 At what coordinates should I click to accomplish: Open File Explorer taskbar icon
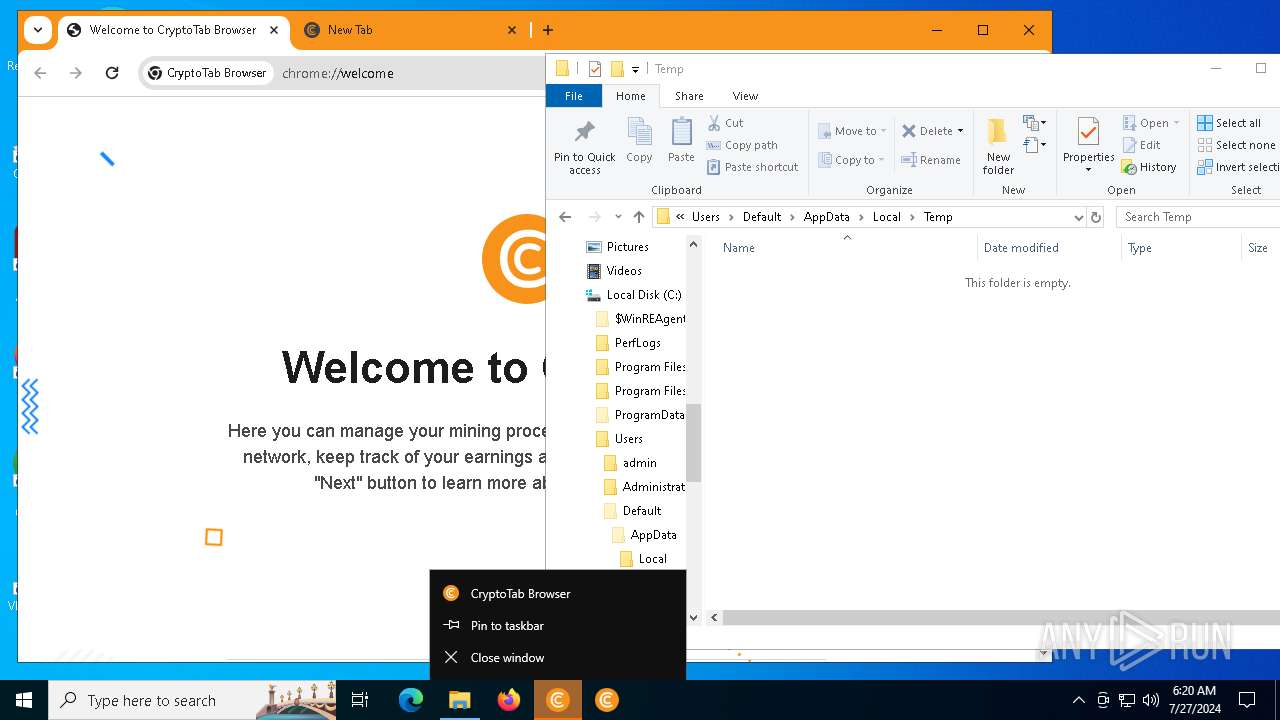[x=460, y=700]
